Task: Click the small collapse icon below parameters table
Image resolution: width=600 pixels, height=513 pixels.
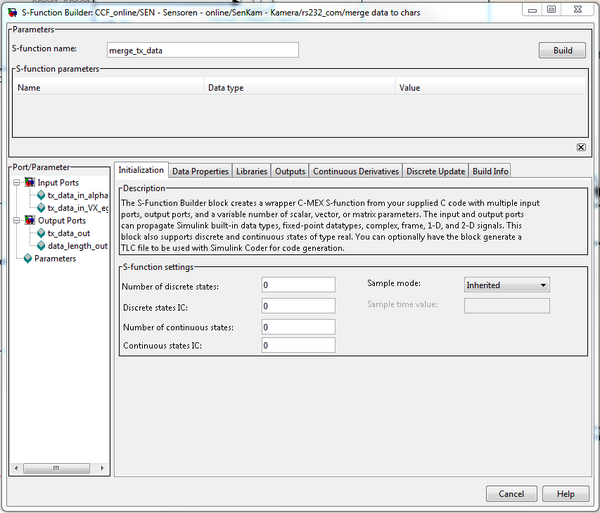Action: (x=581, y=147)
